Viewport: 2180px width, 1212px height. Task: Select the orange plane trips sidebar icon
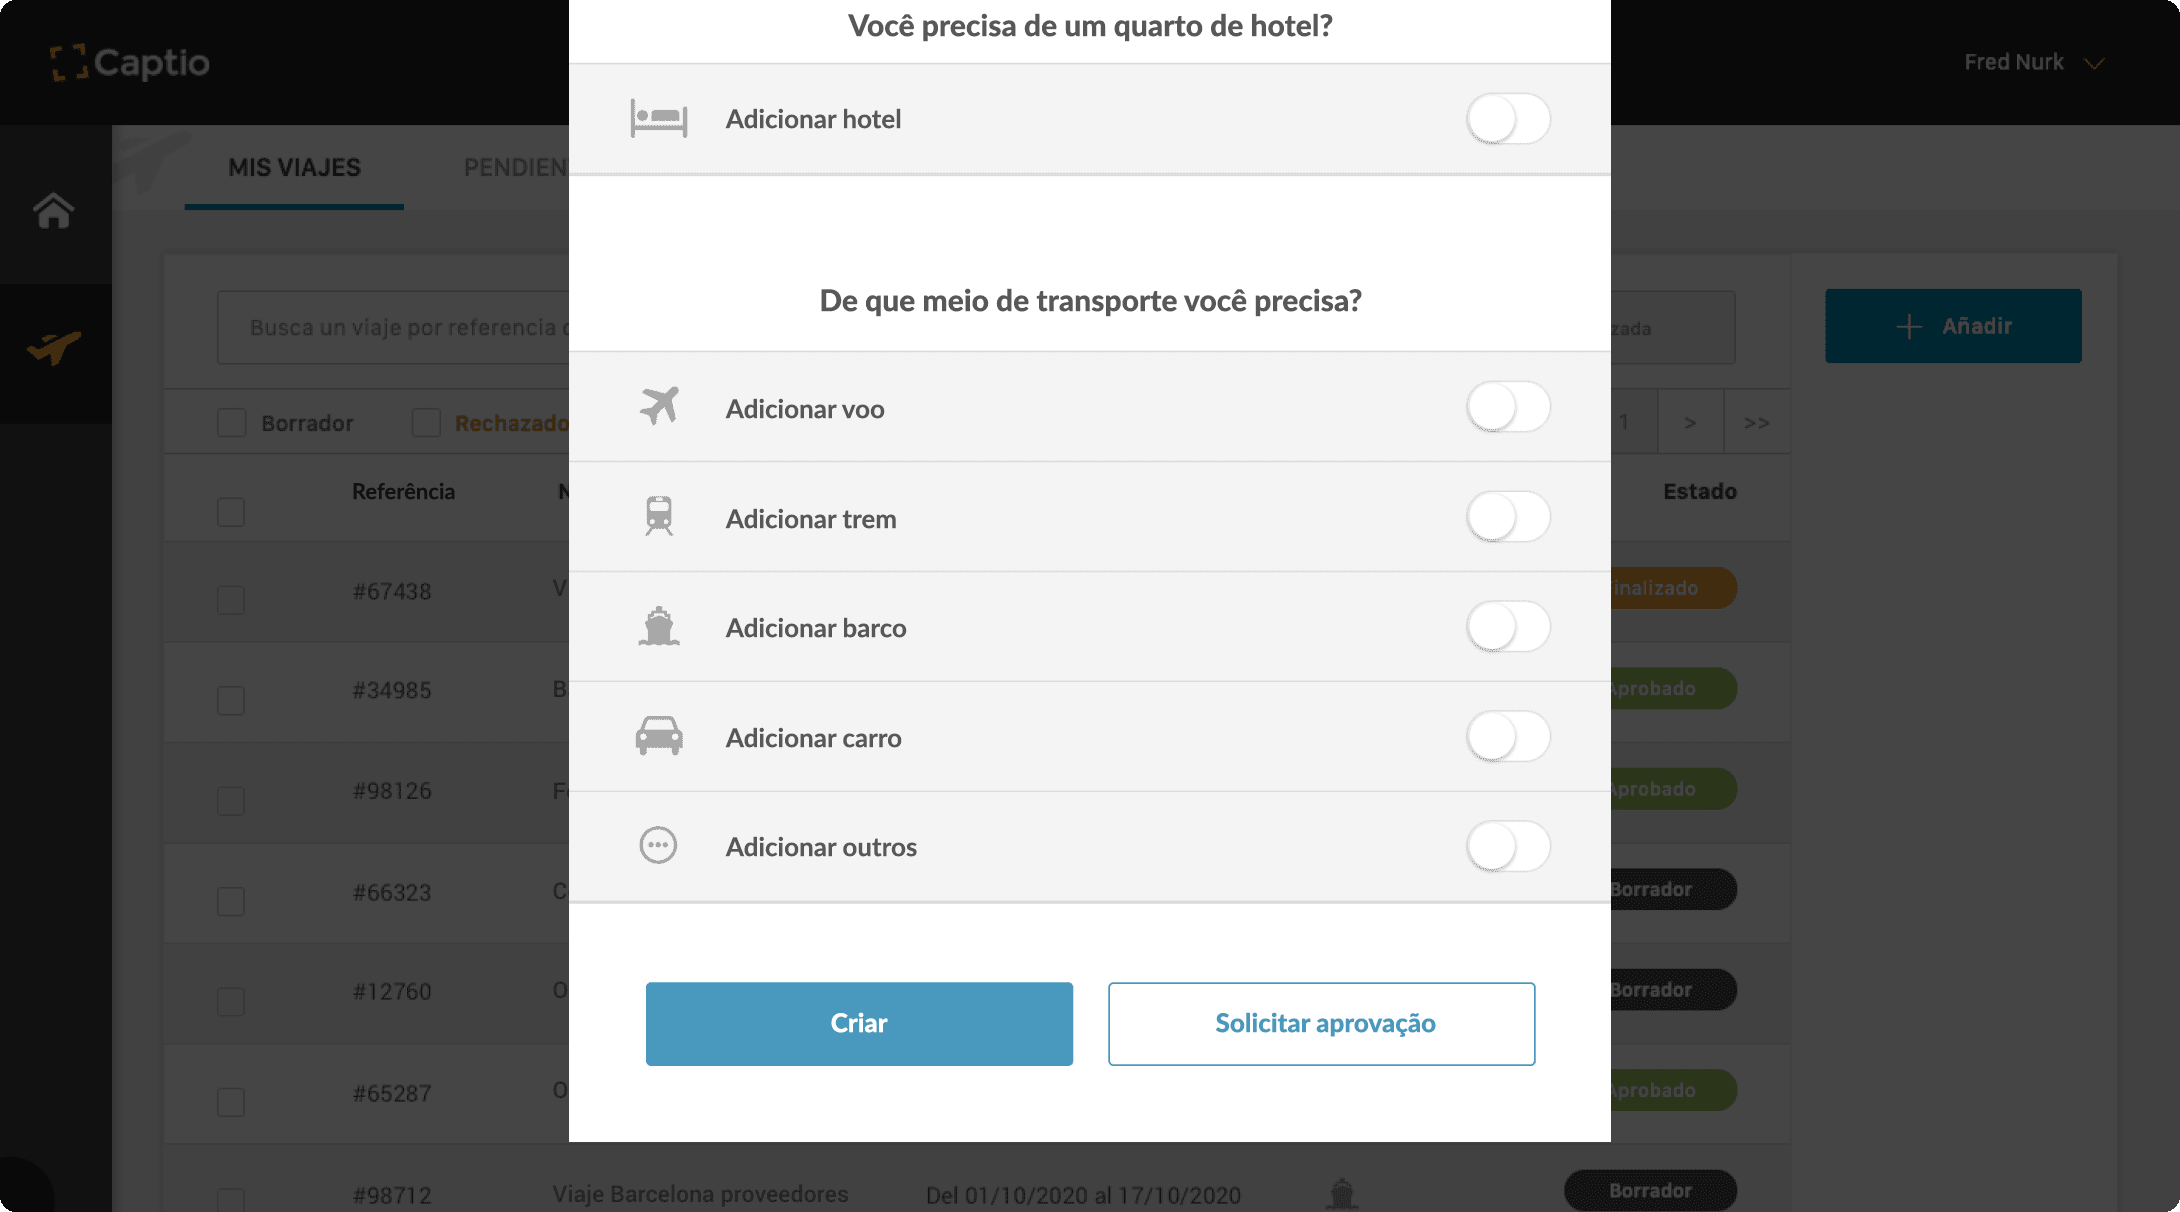54,348
